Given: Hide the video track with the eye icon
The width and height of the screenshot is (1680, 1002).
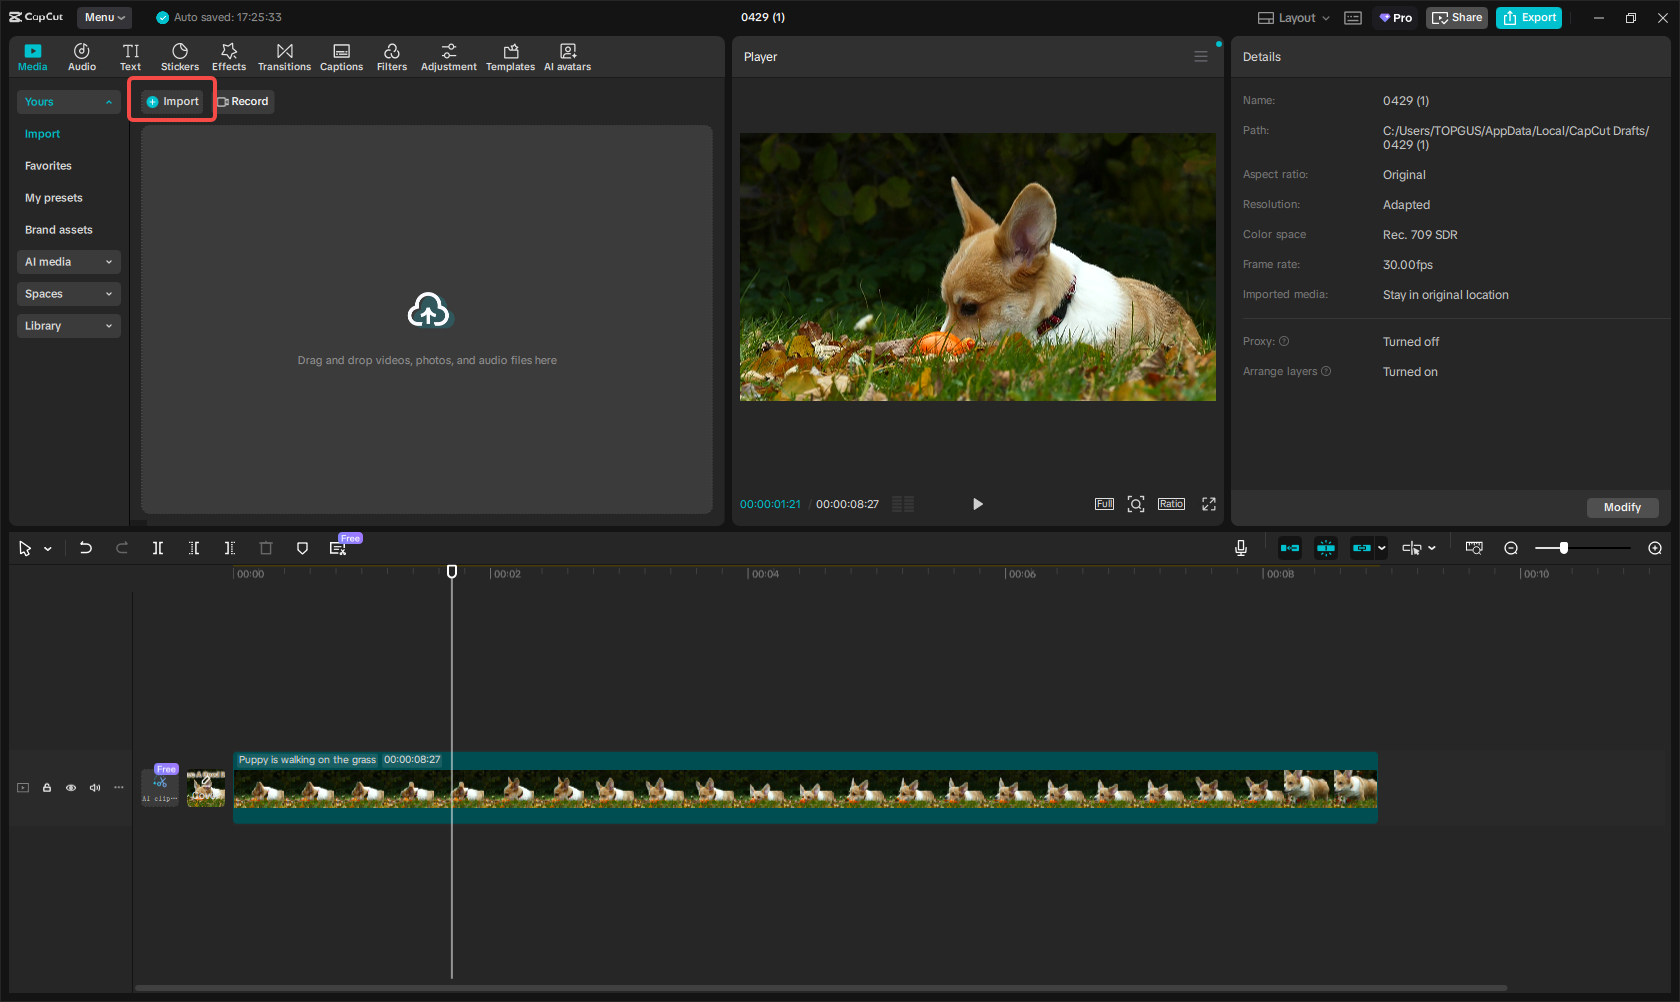Looking at the screenshot, I should 70,788.
